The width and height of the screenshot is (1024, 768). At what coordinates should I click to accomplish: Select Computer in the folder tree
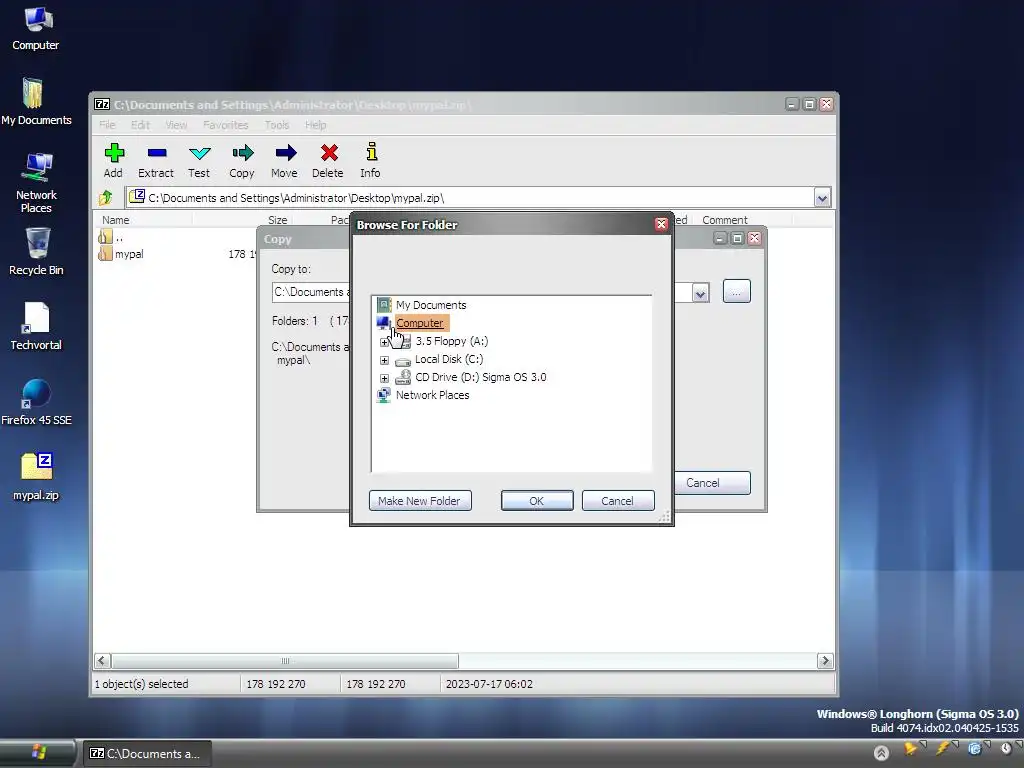420,323
